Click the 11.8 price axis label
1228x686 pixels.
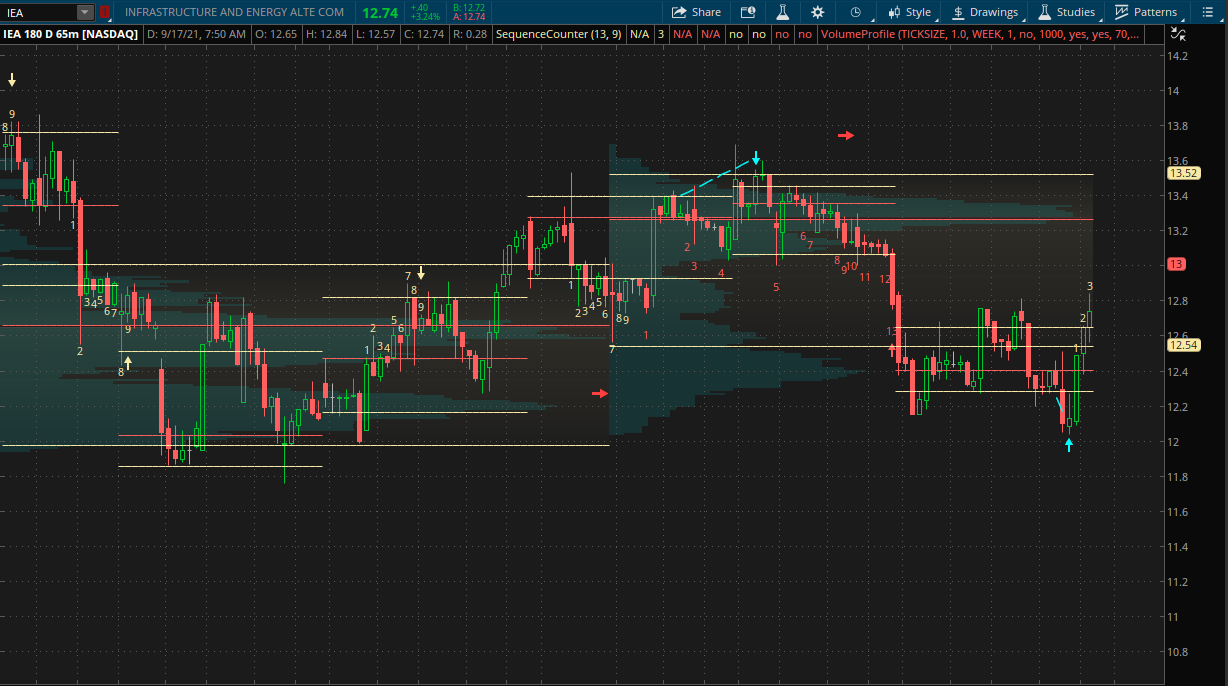[1178, 477]
